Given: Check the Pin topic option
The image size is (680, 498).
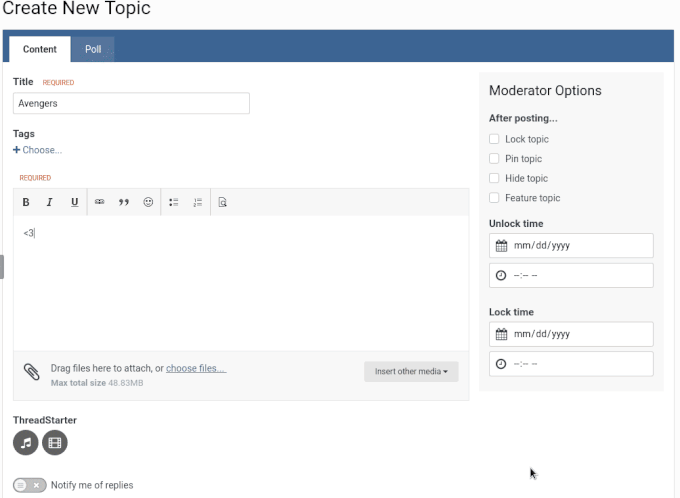Looking at the screenshot, I should [494, 159].
